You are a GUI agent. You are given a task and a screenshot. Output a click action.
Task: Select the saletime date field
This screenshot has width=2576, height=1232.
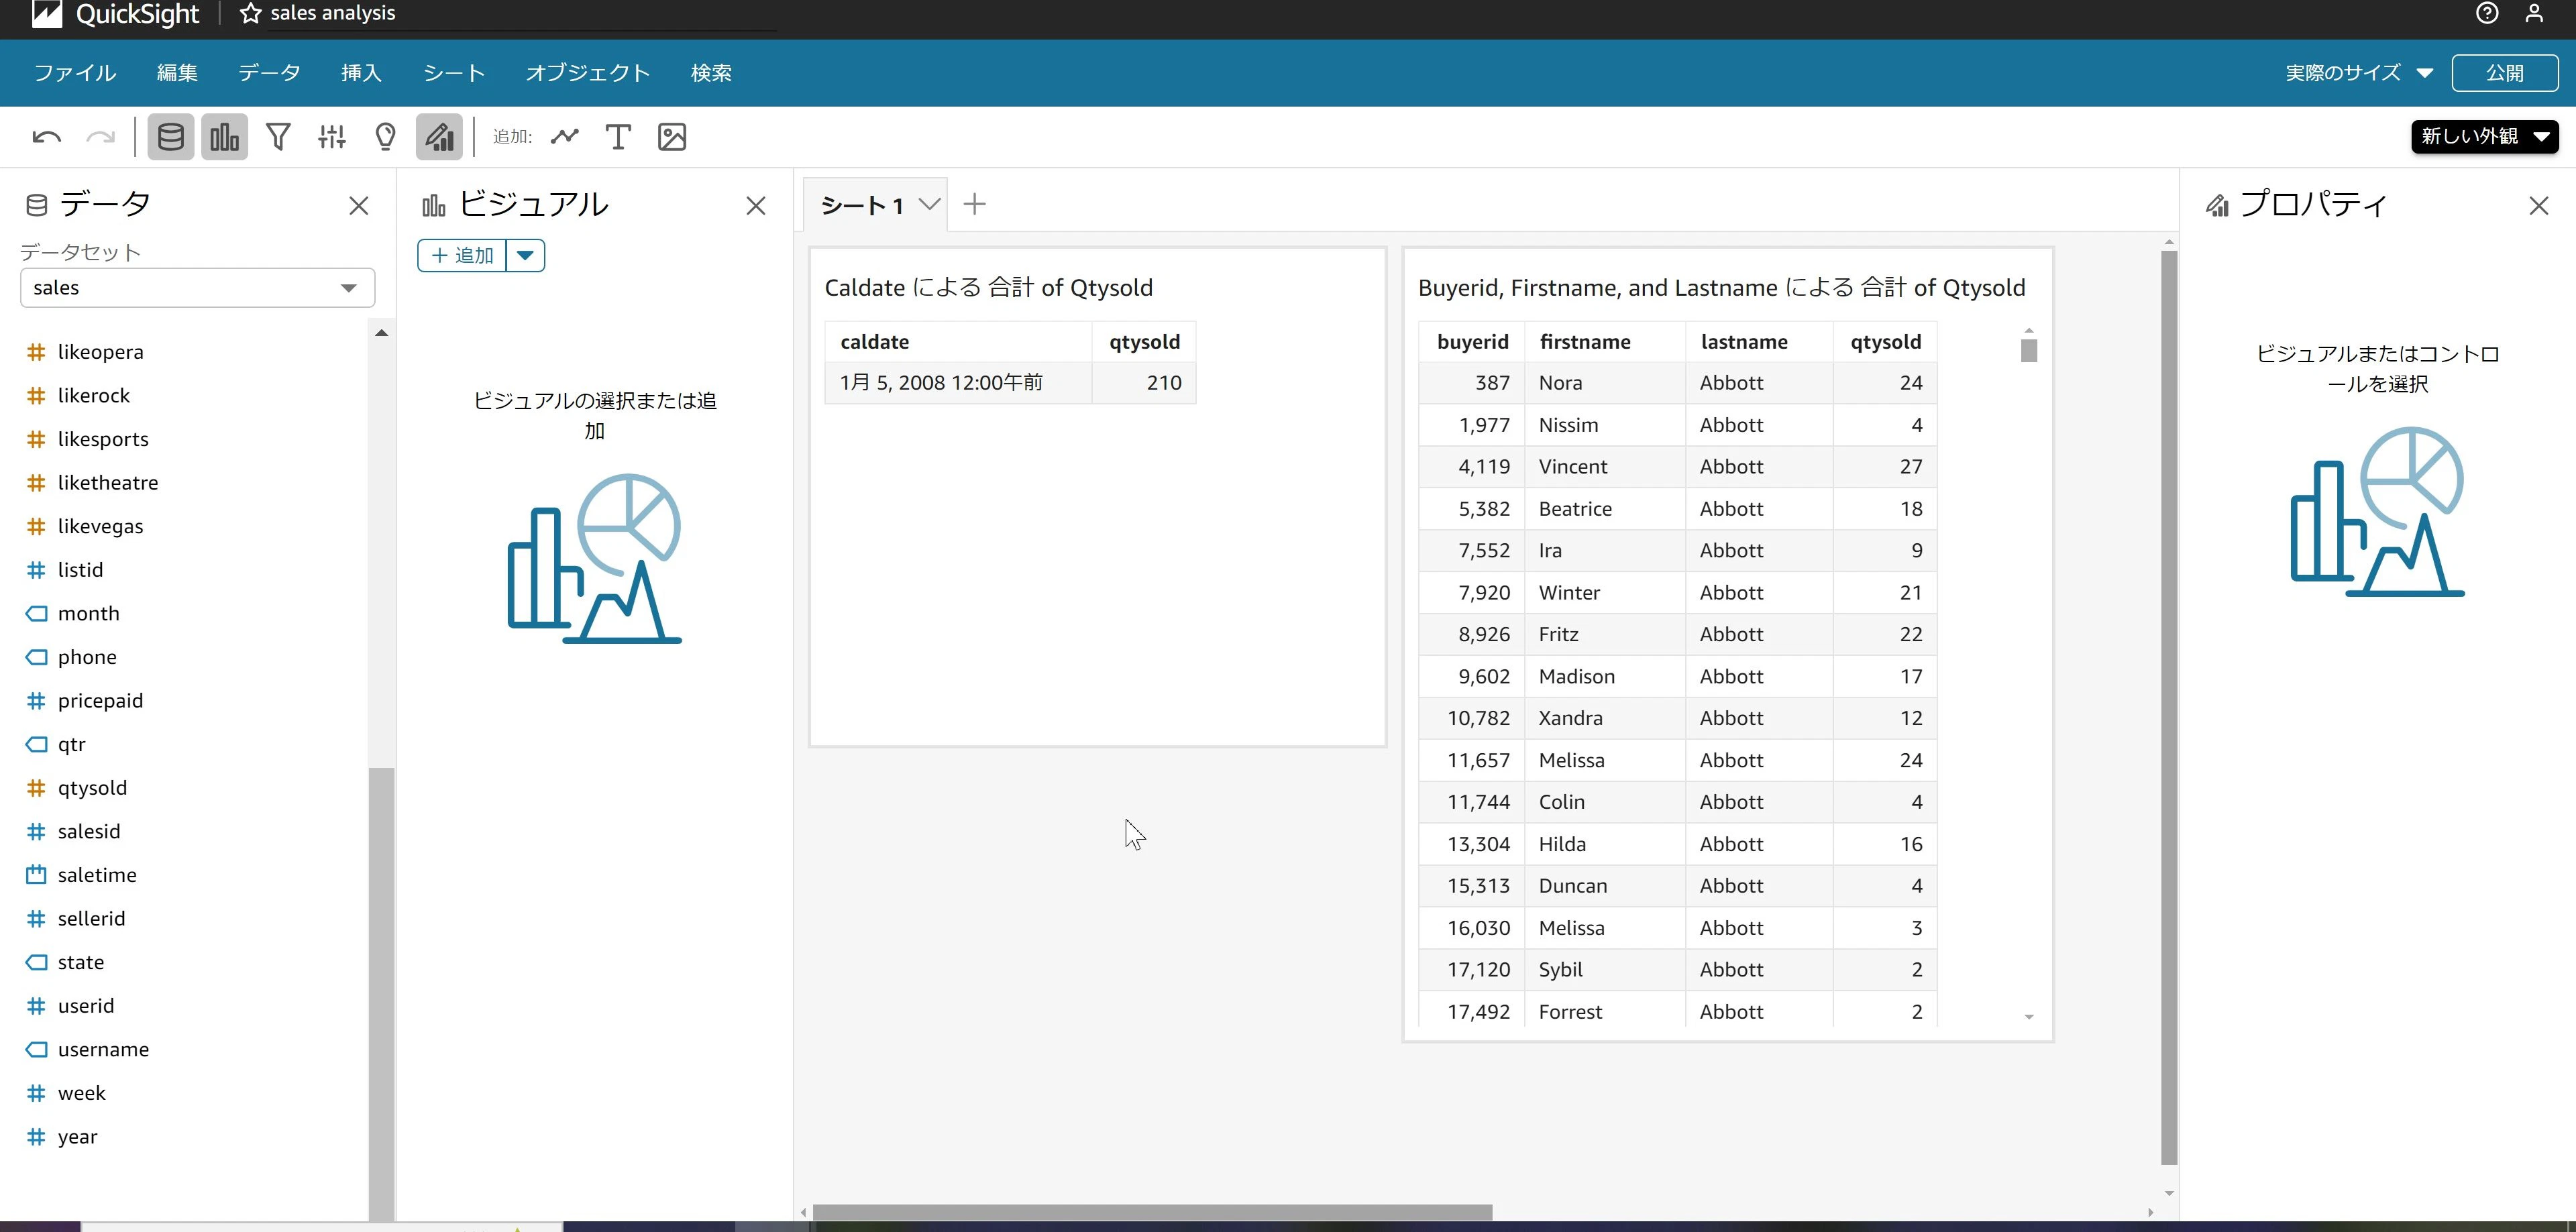(x=97, y=875)
